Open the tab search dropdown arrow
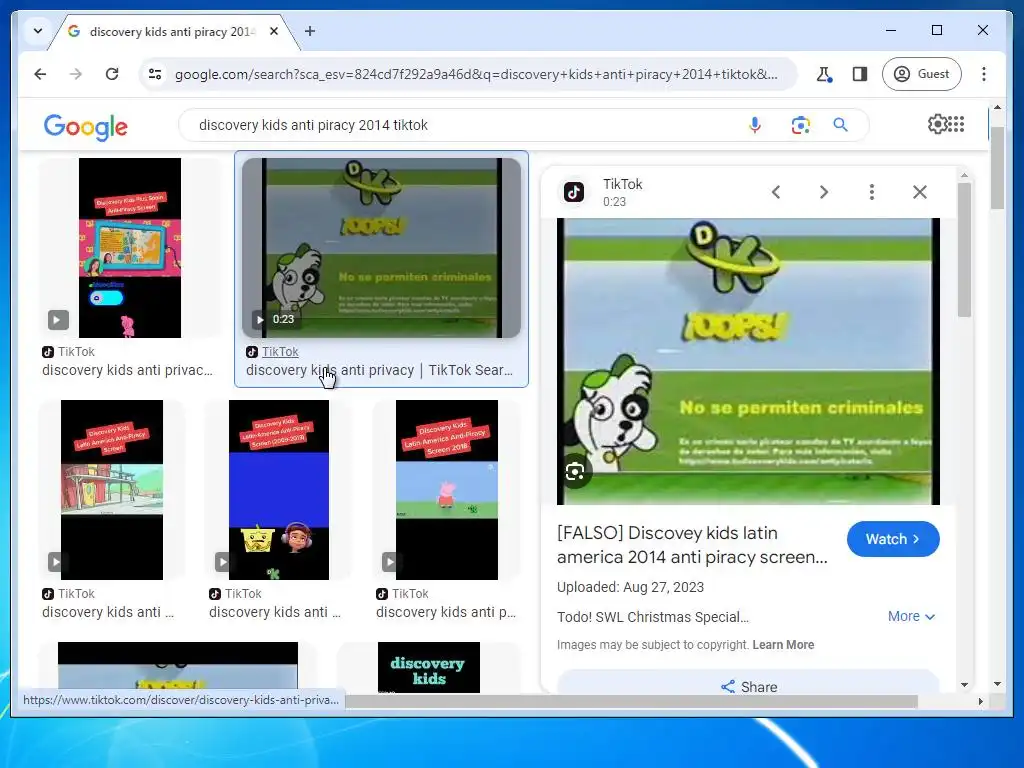This screenshot has width=1024, height=768. coord(38,31)
